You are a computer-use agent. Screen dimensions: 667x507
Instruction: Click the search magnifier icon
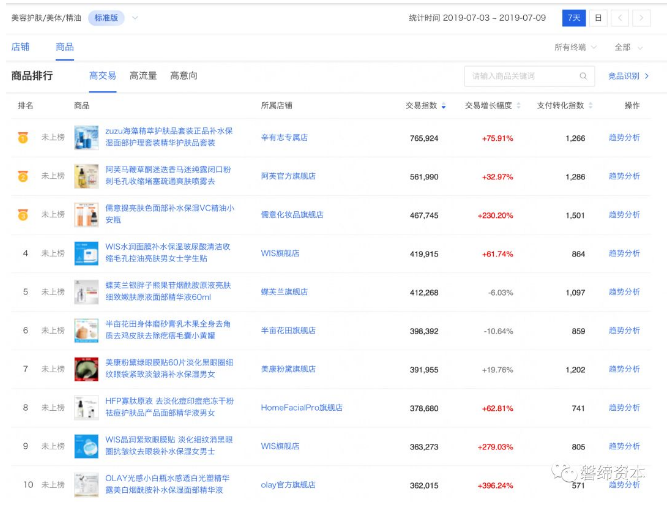[x=583, y=76]
